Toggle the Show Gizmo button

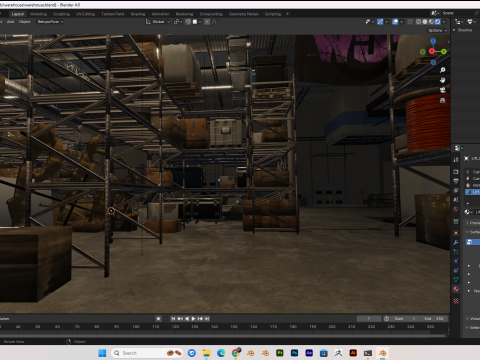380,22
